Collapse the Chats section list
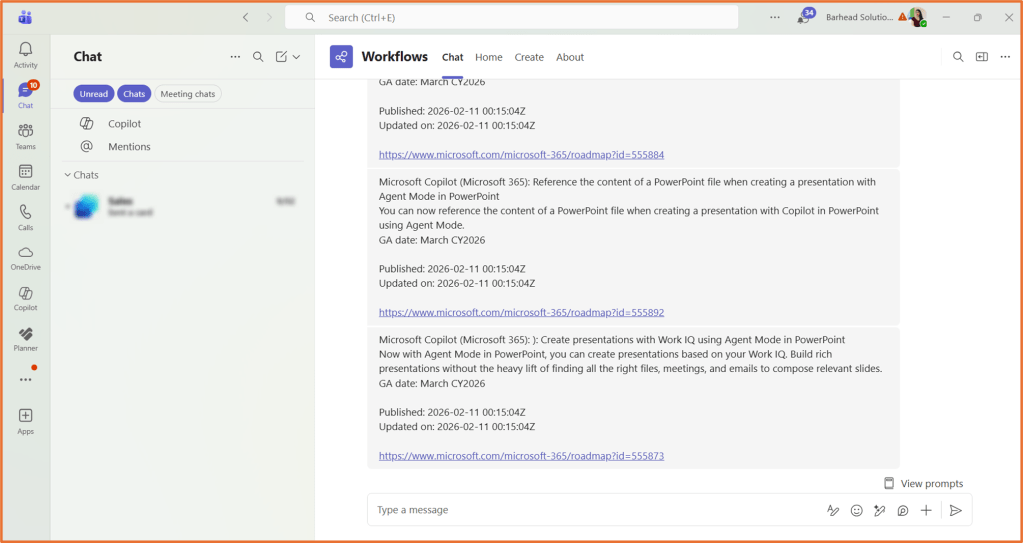This screenshot has width=1023, height=543. pyautogui.click(x=68, y=175)
